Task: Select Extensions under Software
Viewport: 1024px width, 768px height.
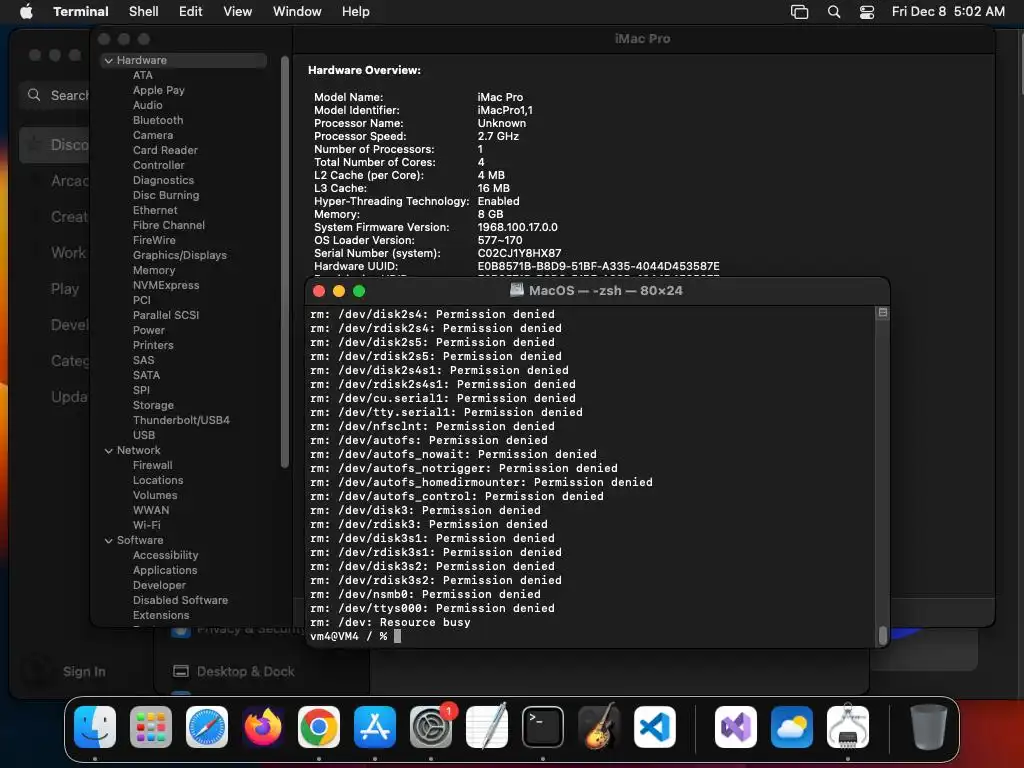Action: tap(161, 616)
